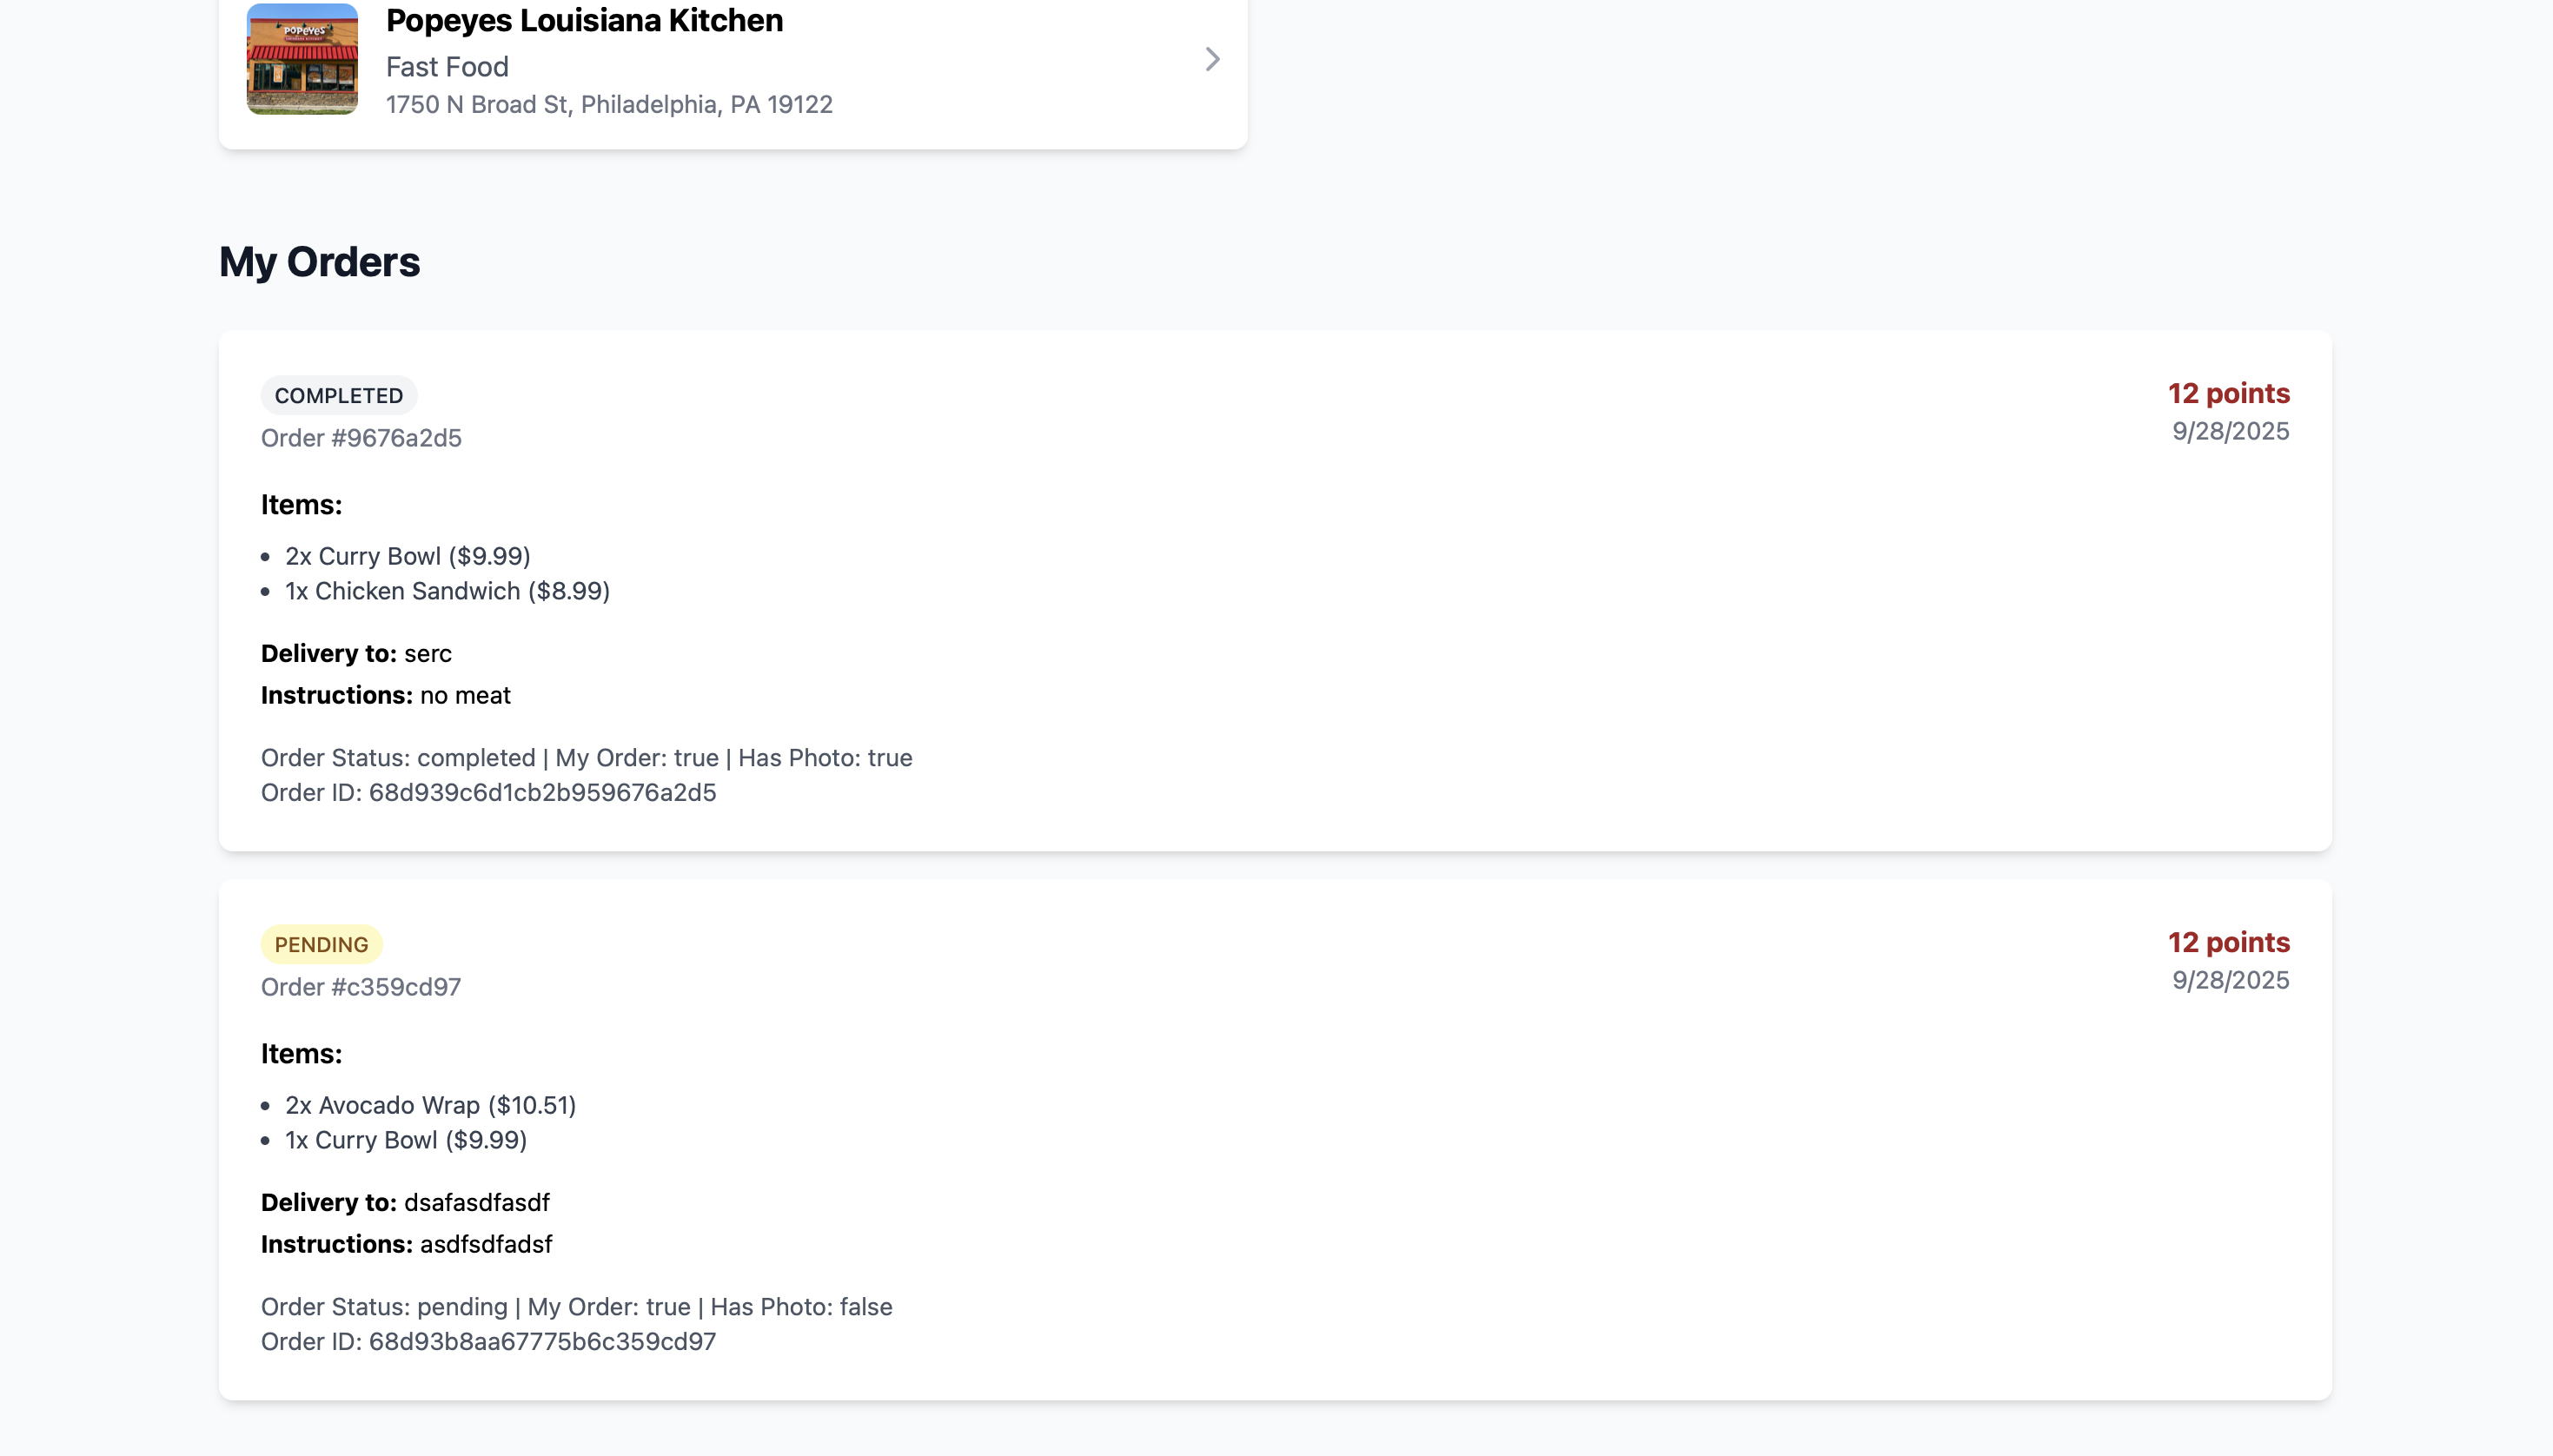
Task: Click the COMPLETED status badge
Action: tap(339, 395)
